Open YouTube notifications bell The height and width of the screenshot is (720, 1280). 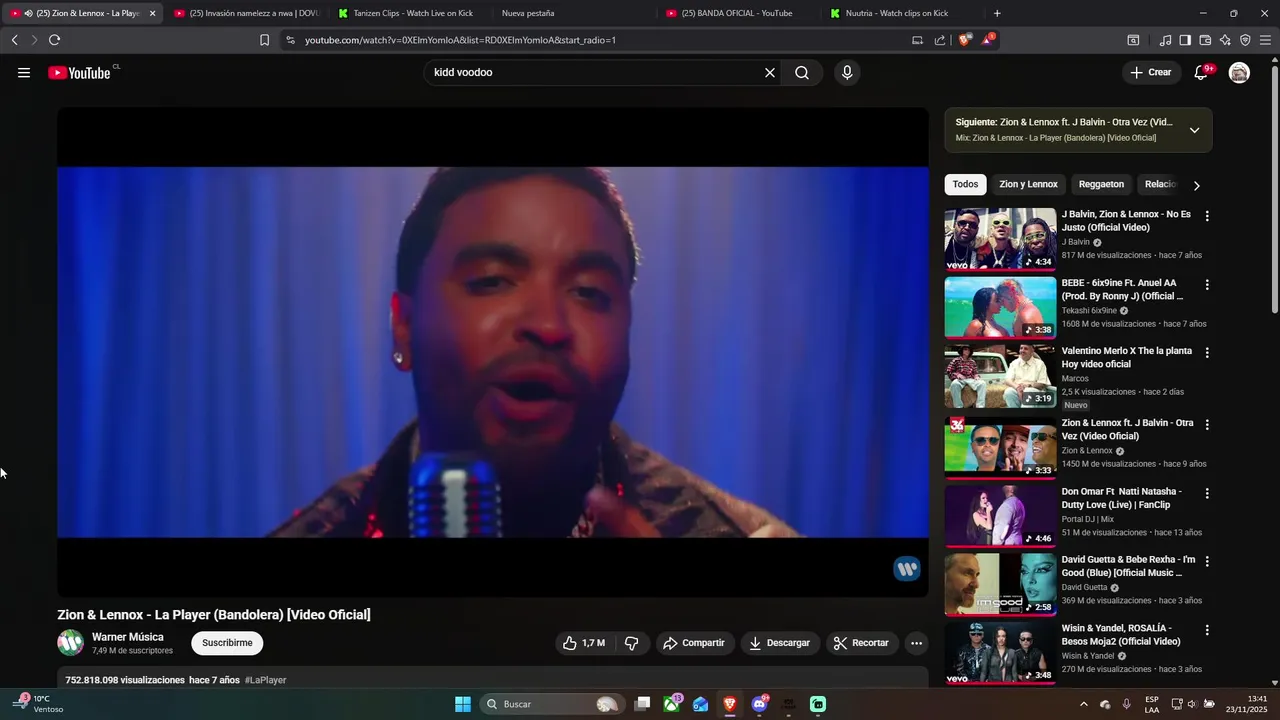point(1202,72)
